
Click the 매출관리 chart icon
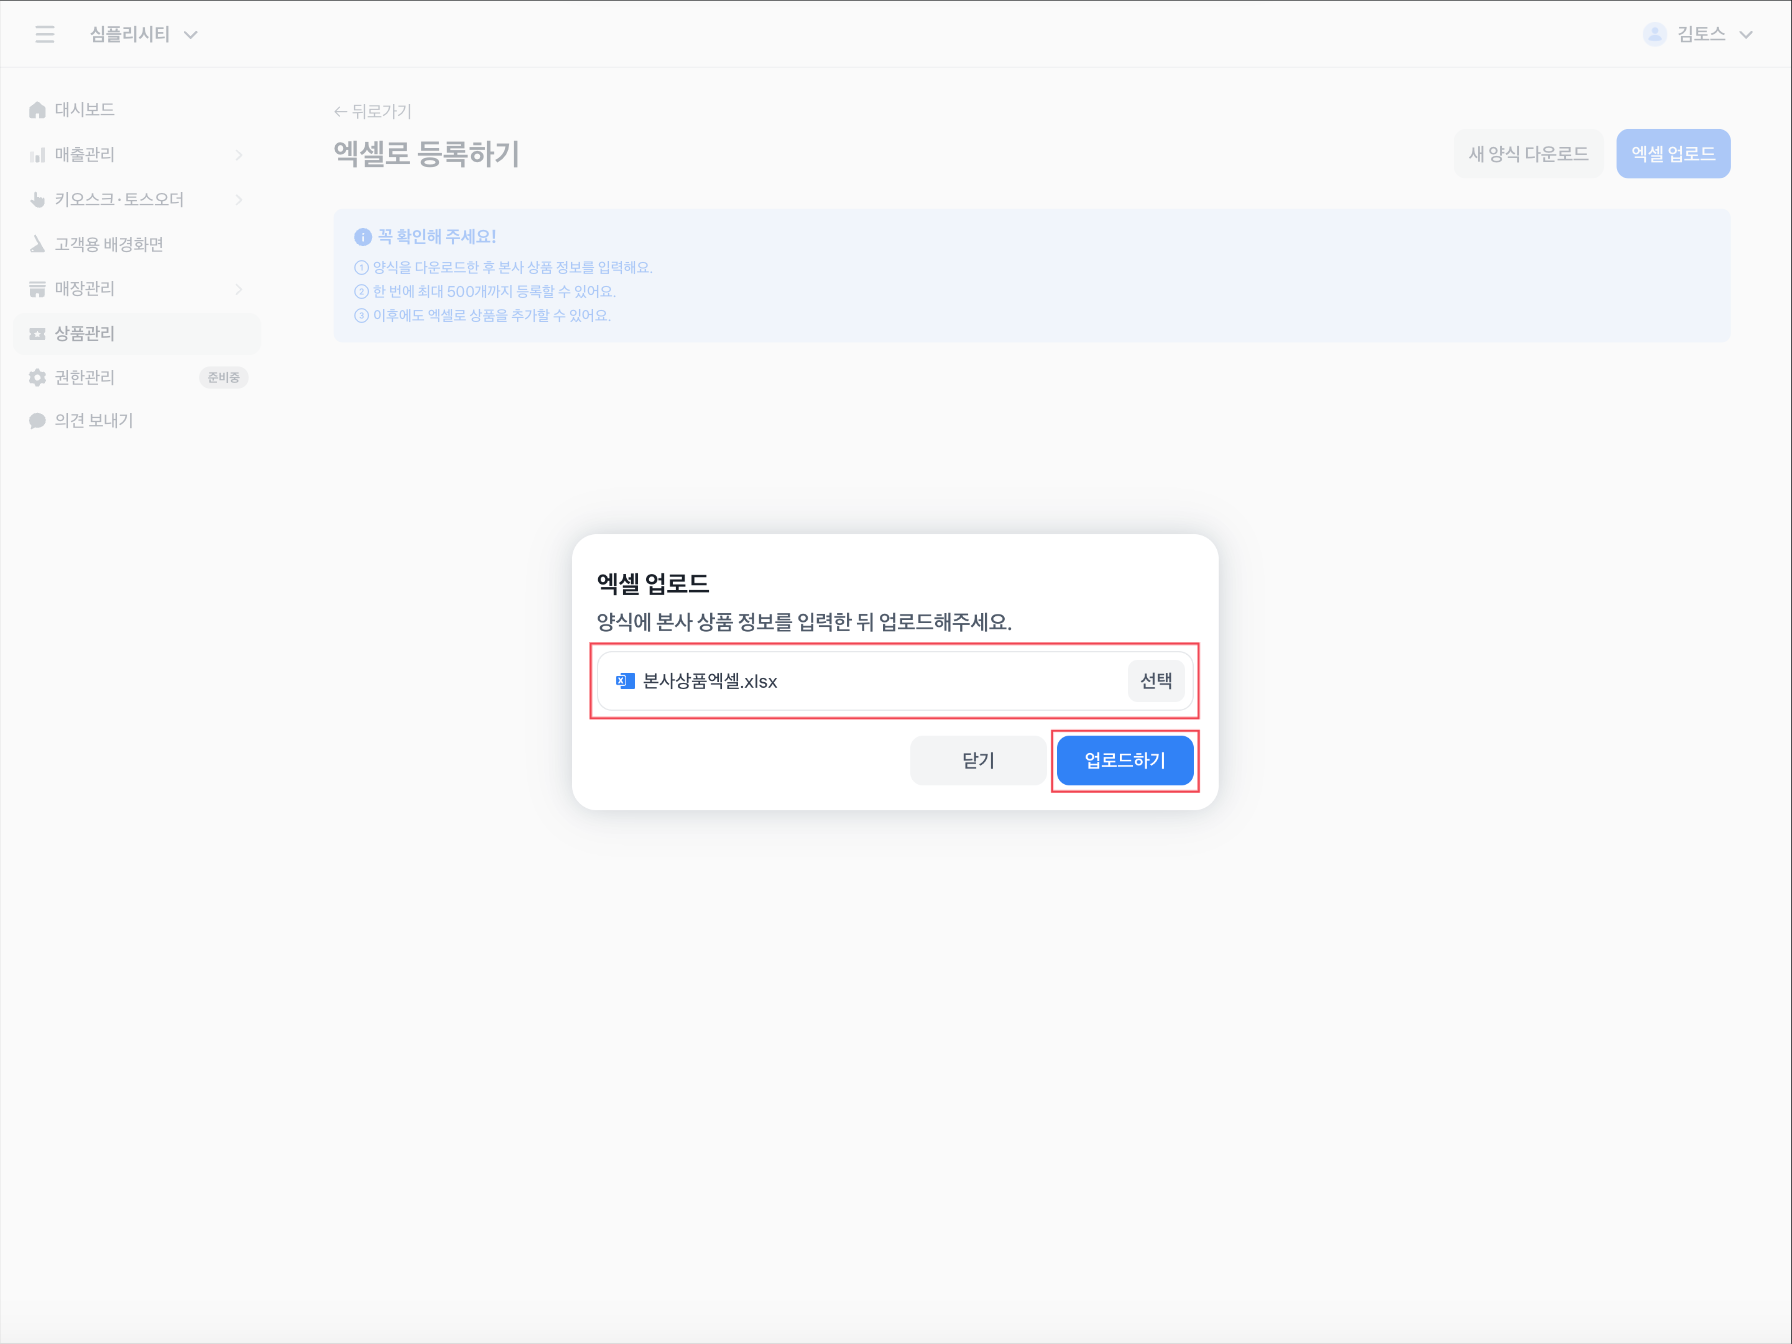tap(38, 155)
